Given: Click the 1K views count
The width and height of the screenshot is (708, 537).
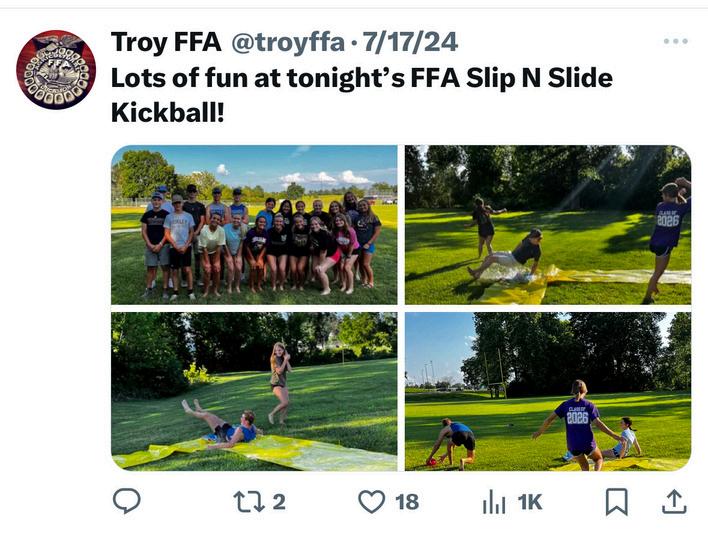Looking at the screenshot, I should [529, 501].
